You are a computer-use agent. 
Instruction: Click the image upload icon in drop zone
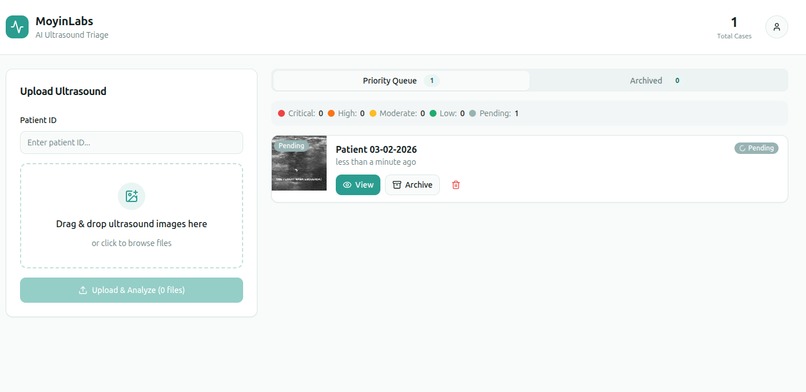(132, 196)
